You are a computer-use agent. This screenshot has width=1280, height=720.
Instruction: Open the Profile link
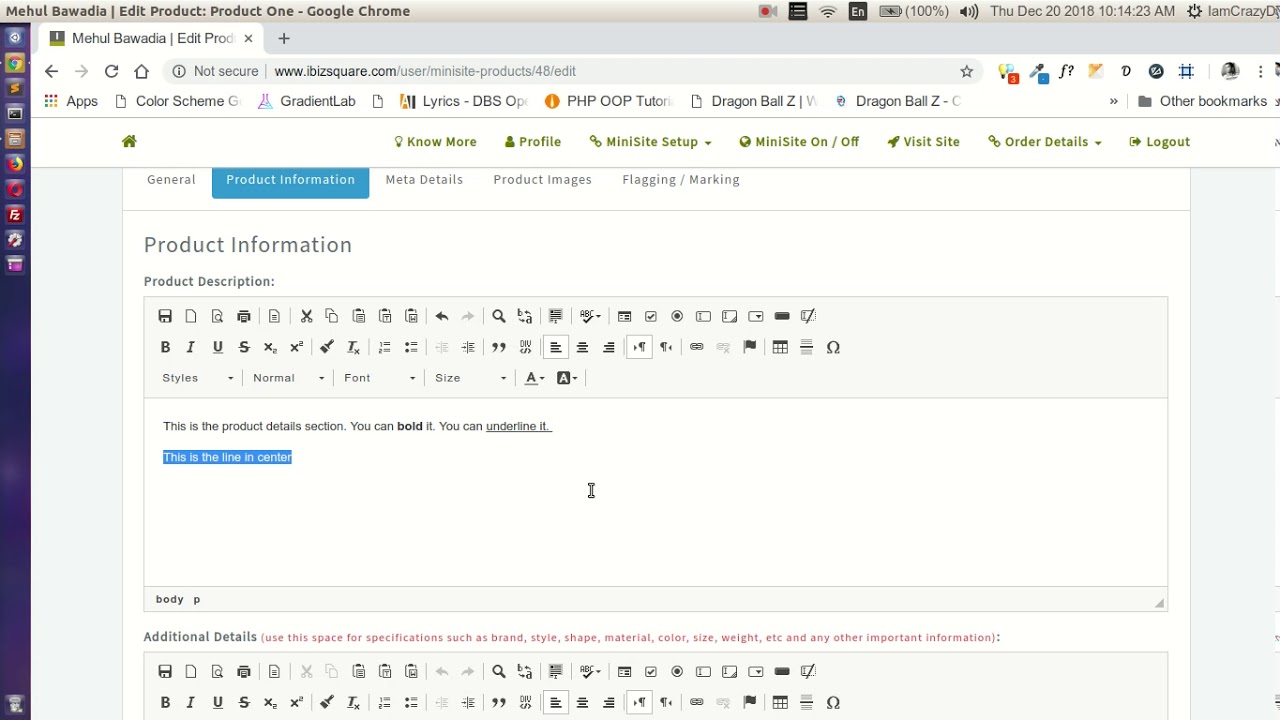533,142
